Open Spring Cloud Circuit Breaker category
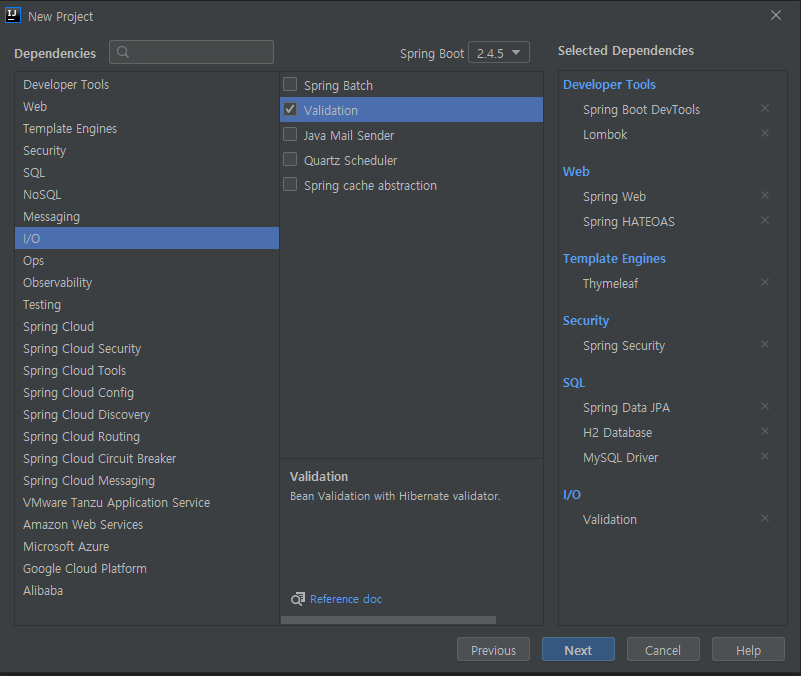 (x=147, y=458)
